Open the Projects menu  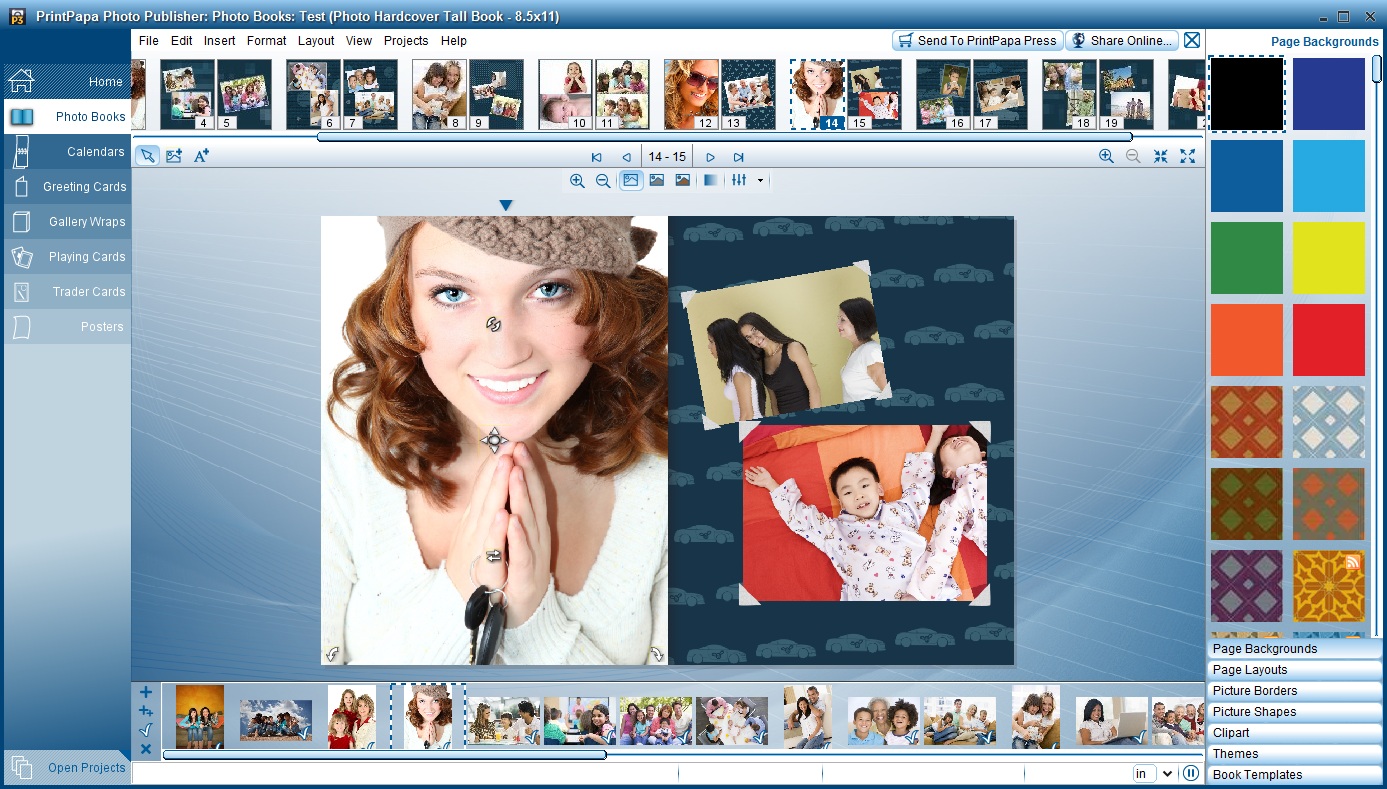click(406, 41)
